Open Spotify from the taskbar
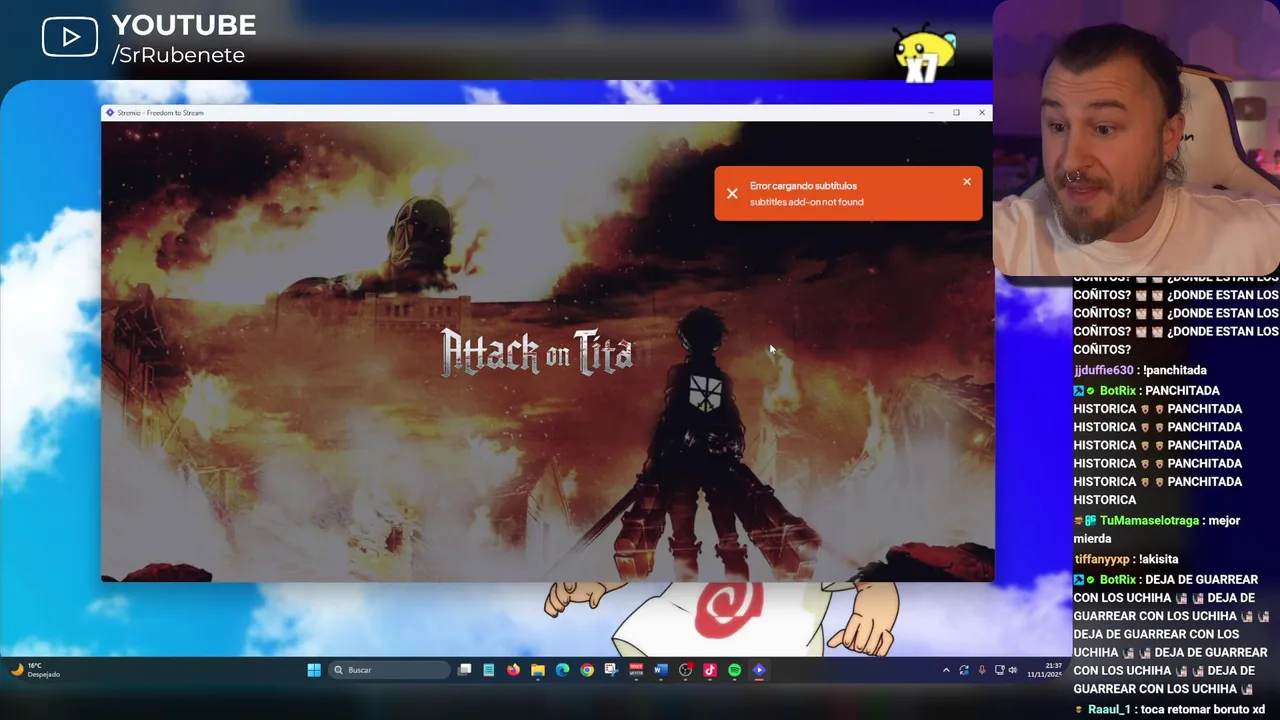The height and width of the screenshot is (720, 1280). [x=734, y=670]
